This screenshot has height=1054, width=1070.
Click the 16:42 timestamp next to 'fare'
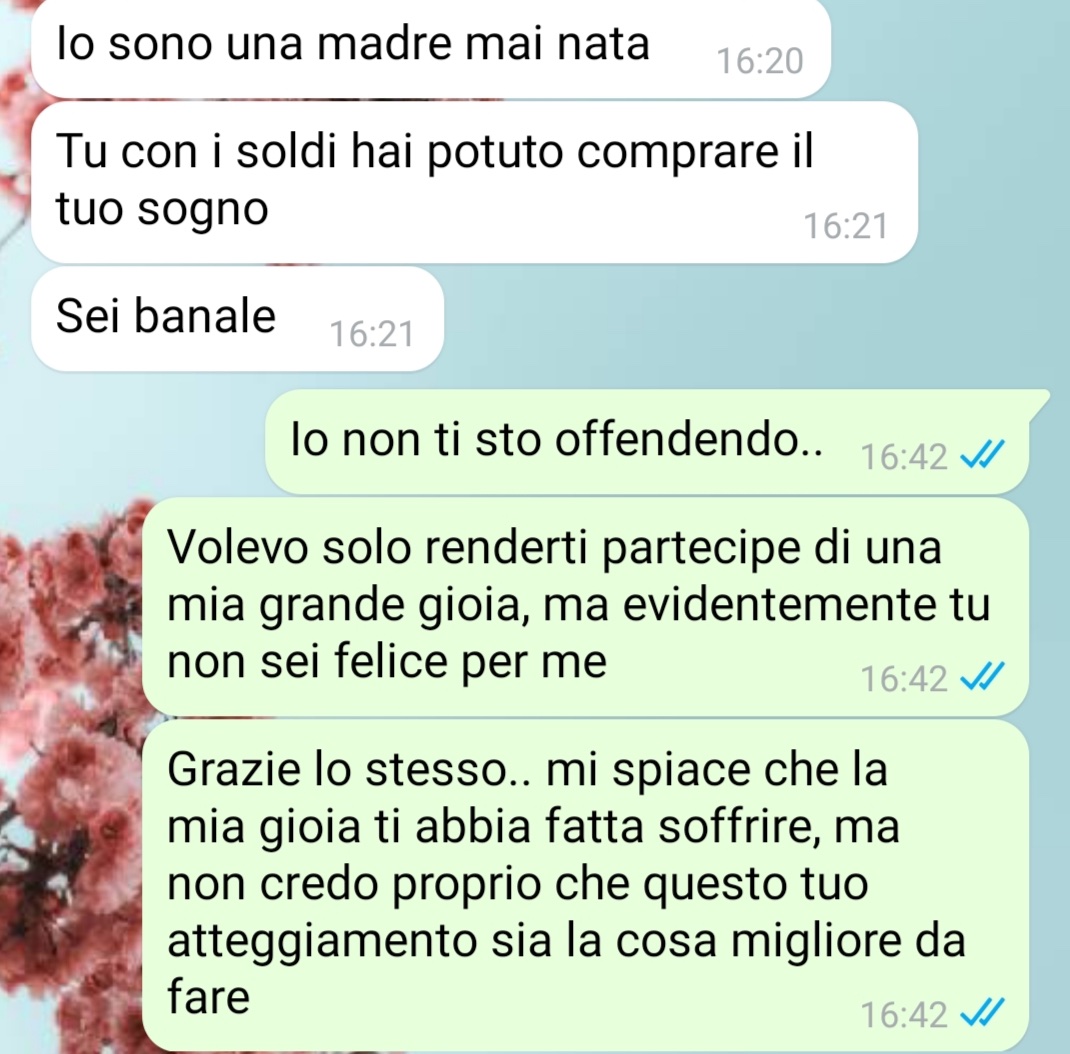pos(904,1014)
